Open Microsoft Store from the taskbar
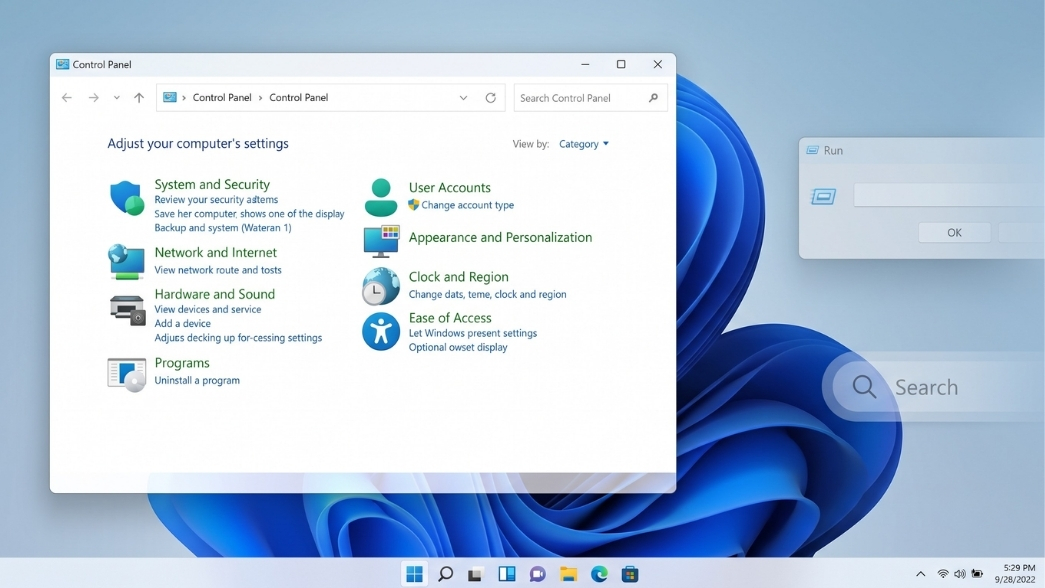 click(x=630, y=573)
